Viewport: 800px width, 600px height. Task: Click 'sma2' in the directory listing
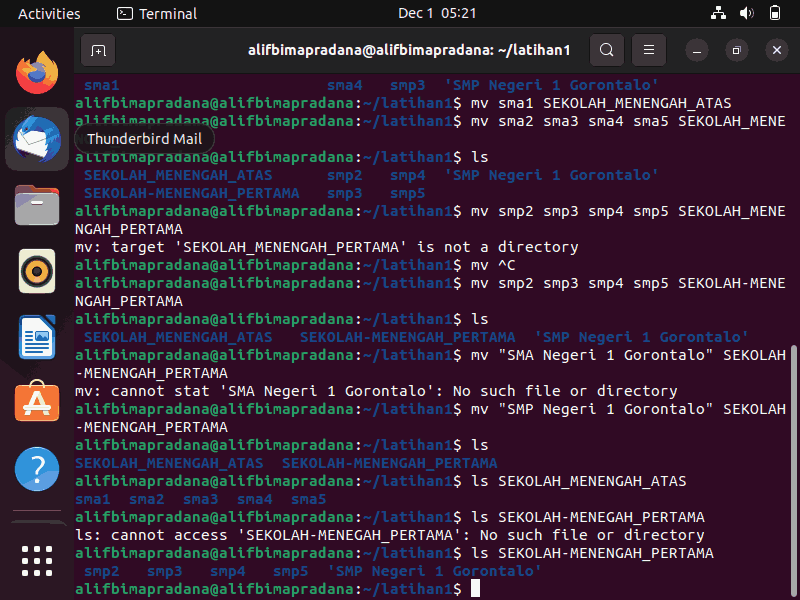146,499
